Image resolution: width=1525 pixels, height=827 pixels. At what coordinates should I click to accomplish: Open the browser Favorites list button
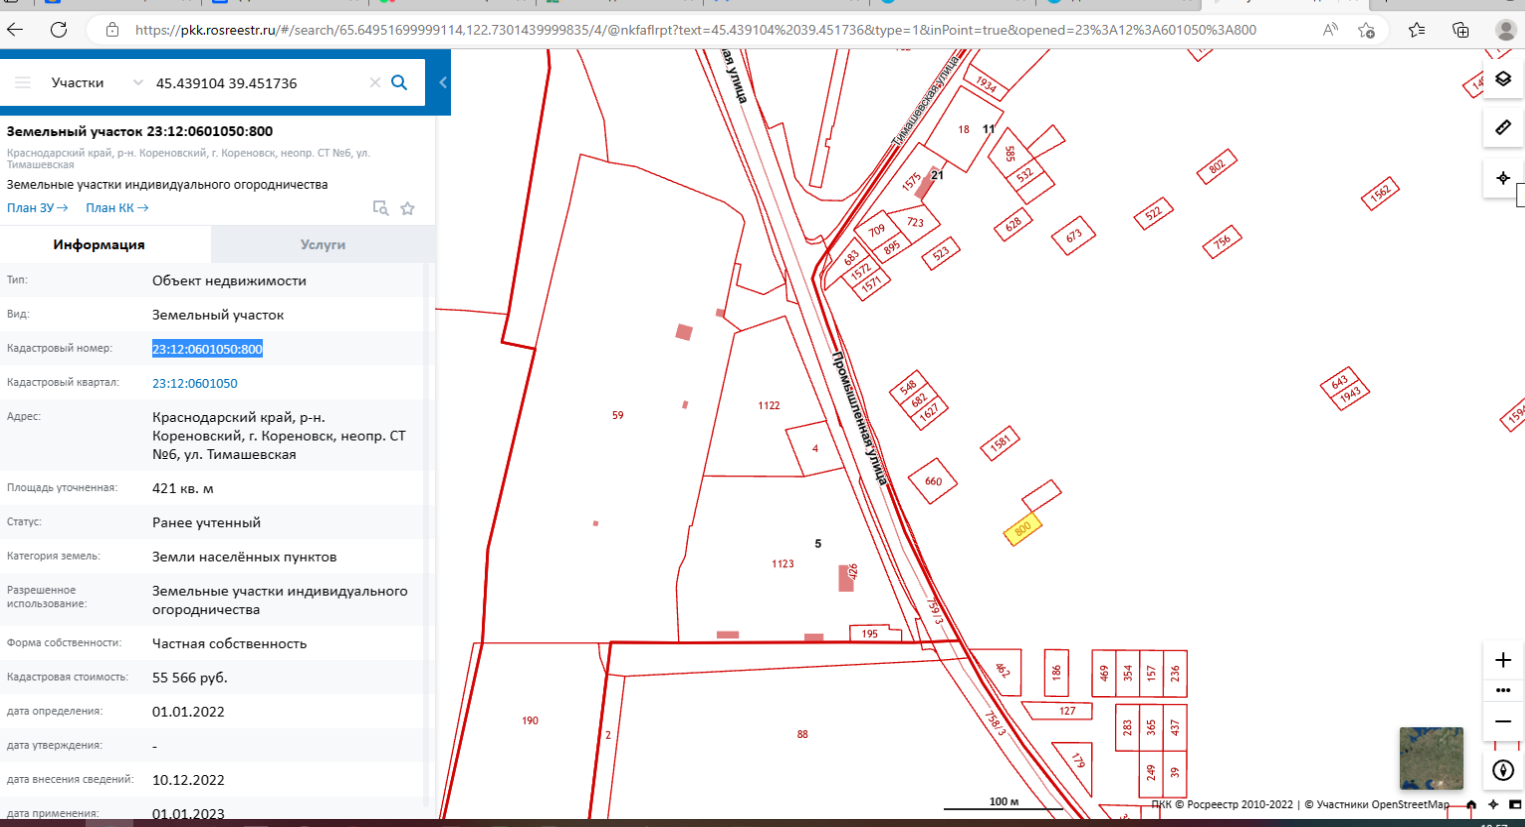coord(1417,30)
